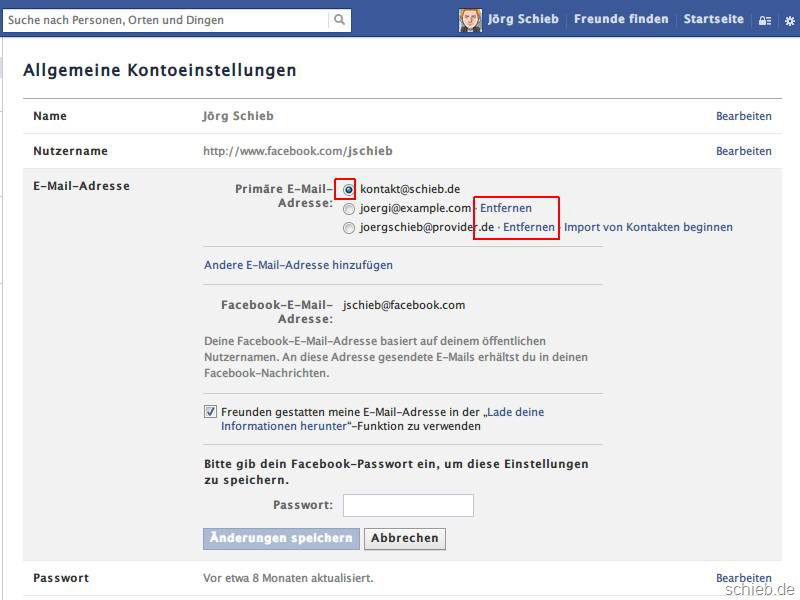Toggle the friends email download checkbox

pyautogui.click(x=210, y=412)
